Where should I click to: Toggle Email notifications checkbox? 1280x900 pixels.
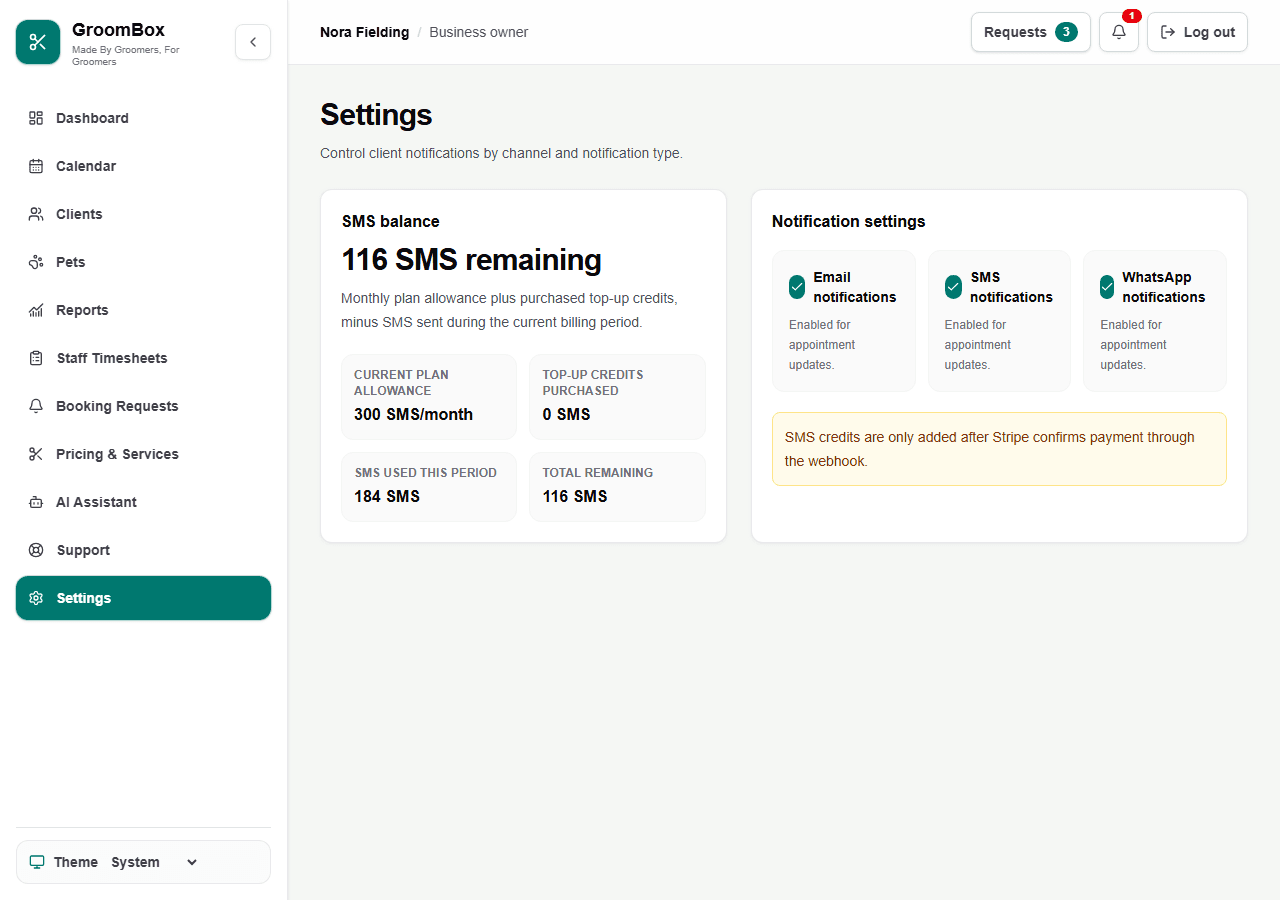(x=797, y=287)
